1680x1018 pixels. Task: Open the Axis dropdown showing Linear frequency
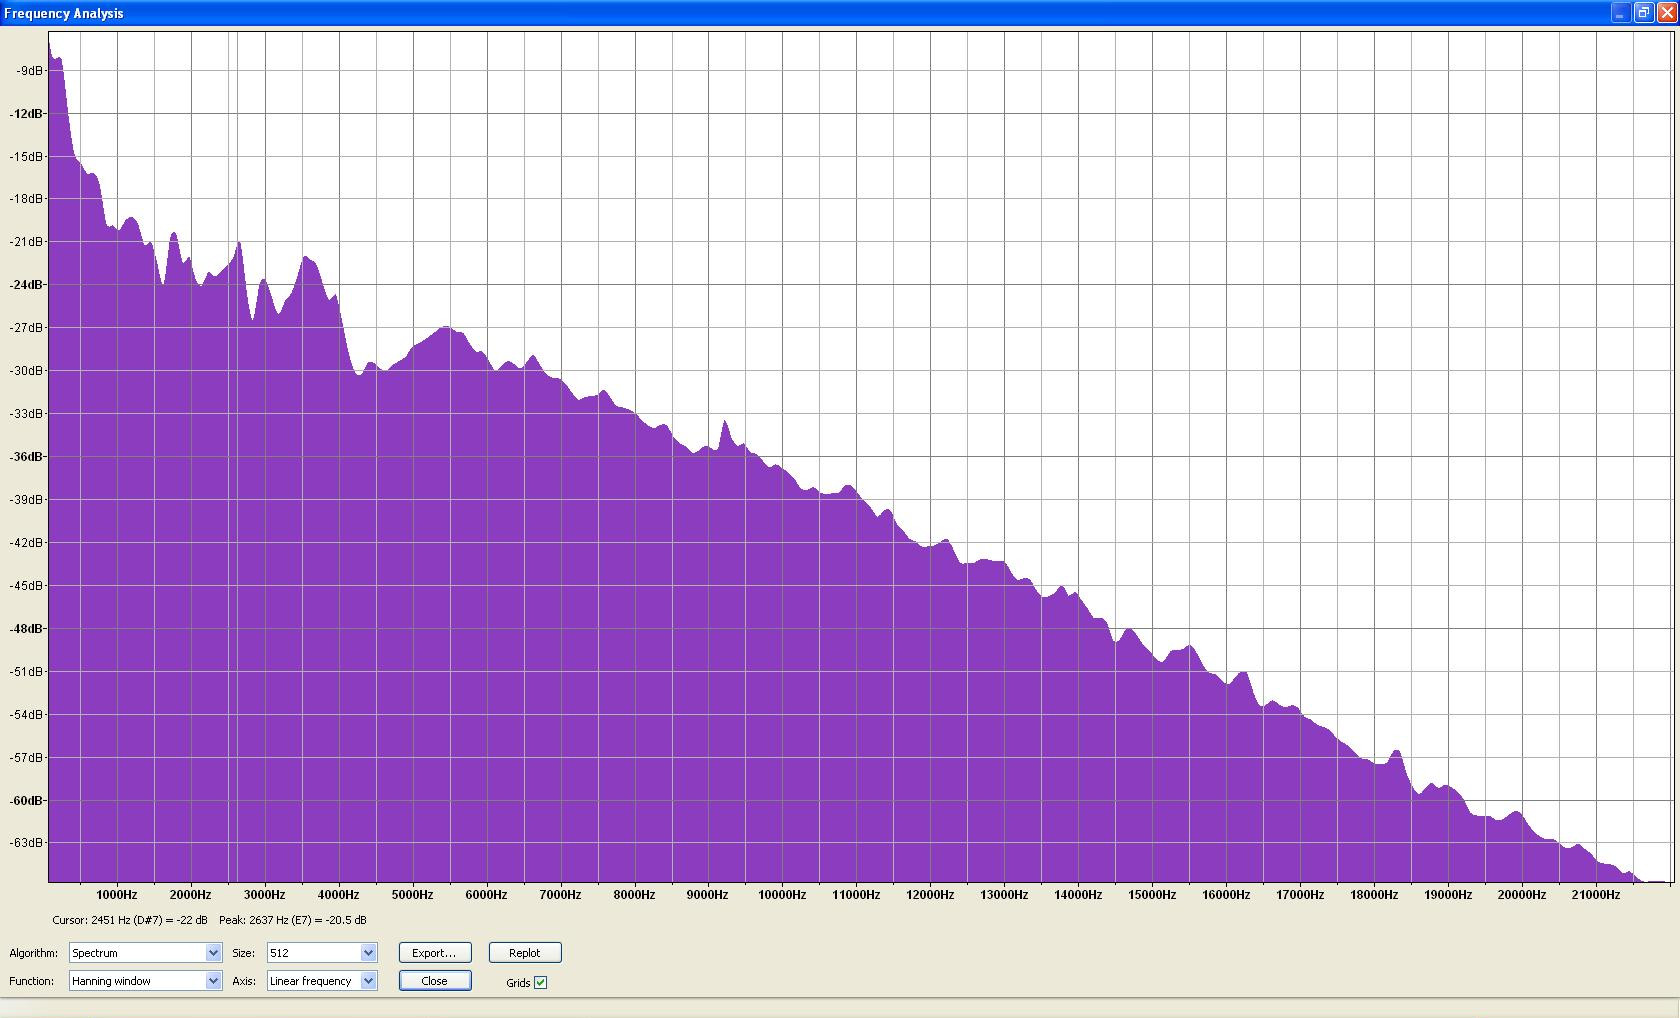322,981
